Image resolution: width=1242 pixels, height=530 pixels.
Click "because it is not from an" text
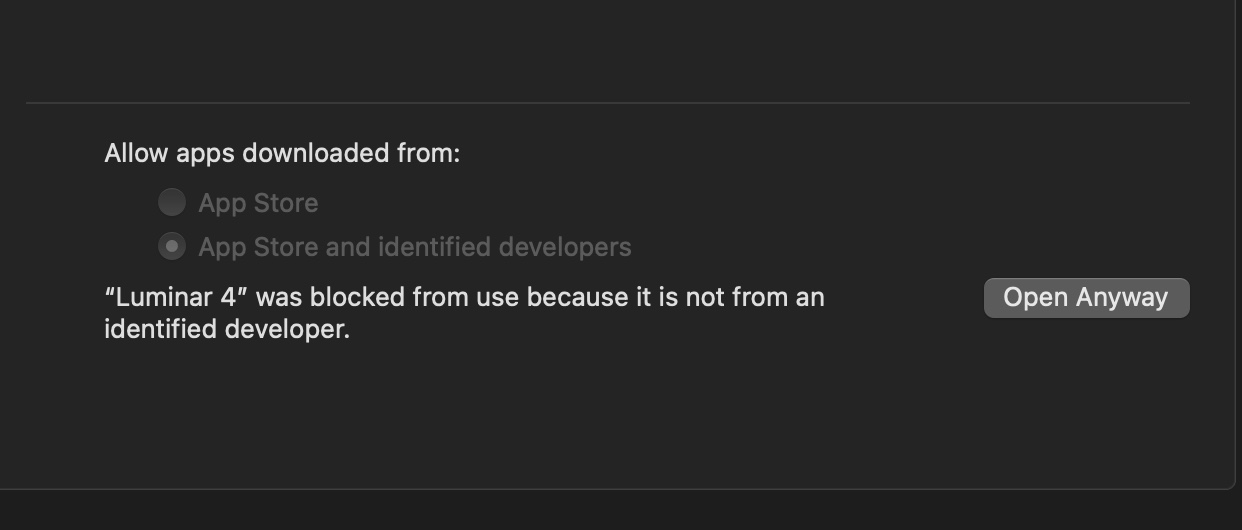[x=675, y=297]
